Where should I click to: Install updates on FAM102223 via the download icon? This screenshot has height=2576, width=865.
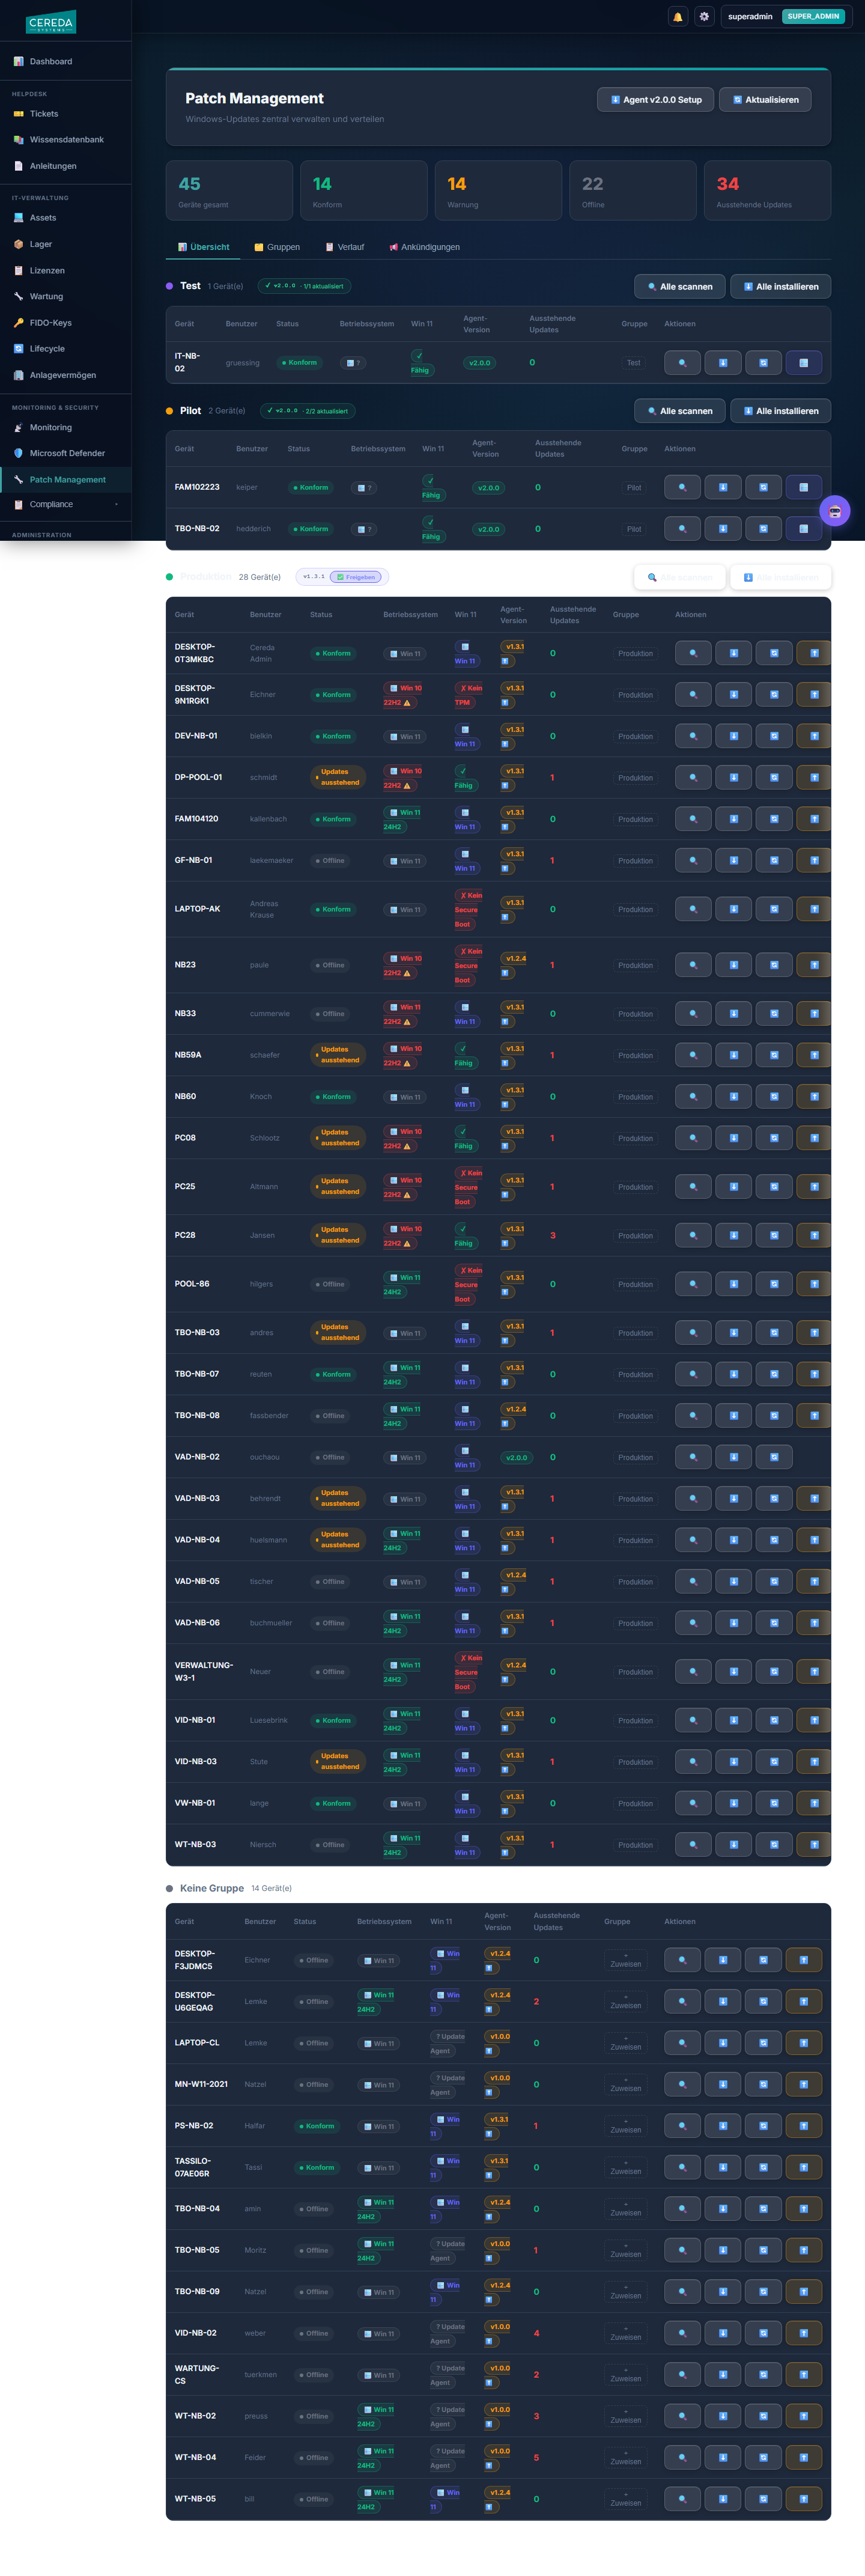(x=723, y=488)
